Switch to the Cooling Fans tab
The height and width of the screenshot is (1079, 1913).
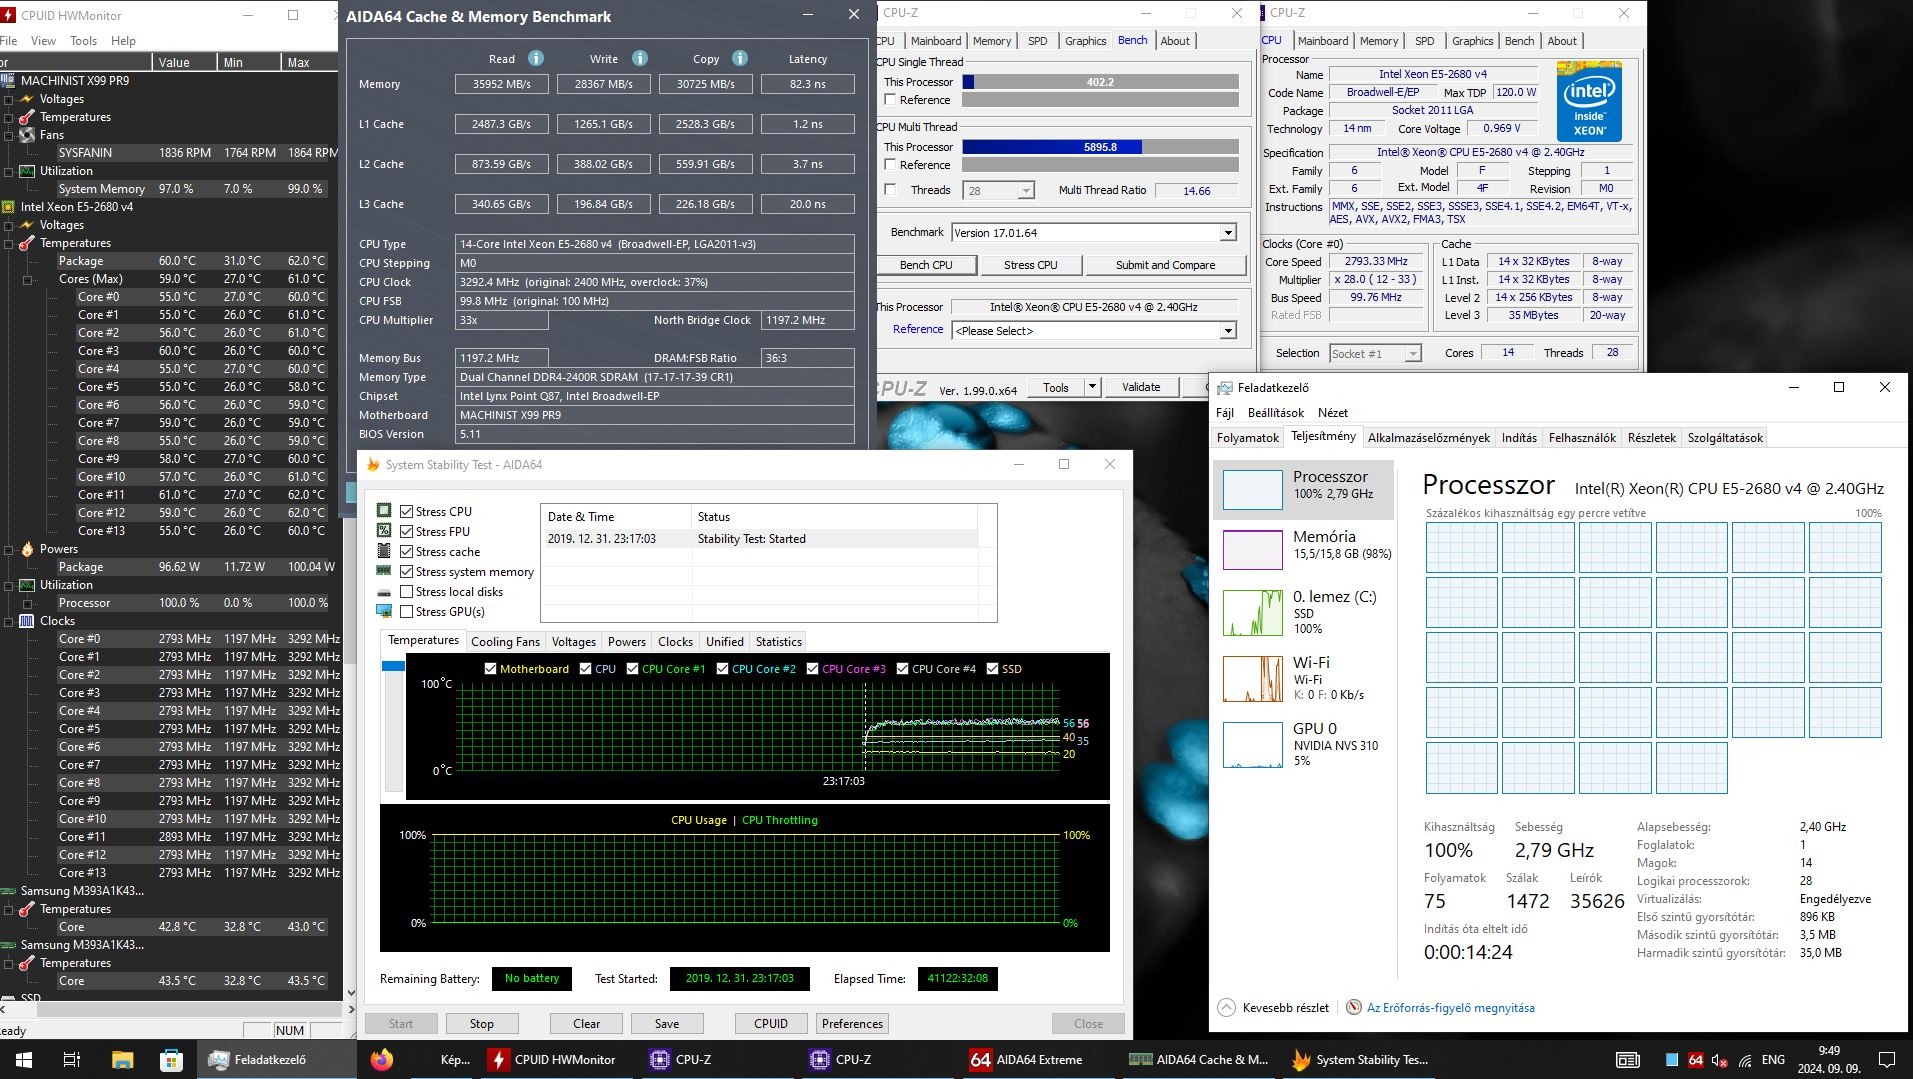tap(505, 642)
